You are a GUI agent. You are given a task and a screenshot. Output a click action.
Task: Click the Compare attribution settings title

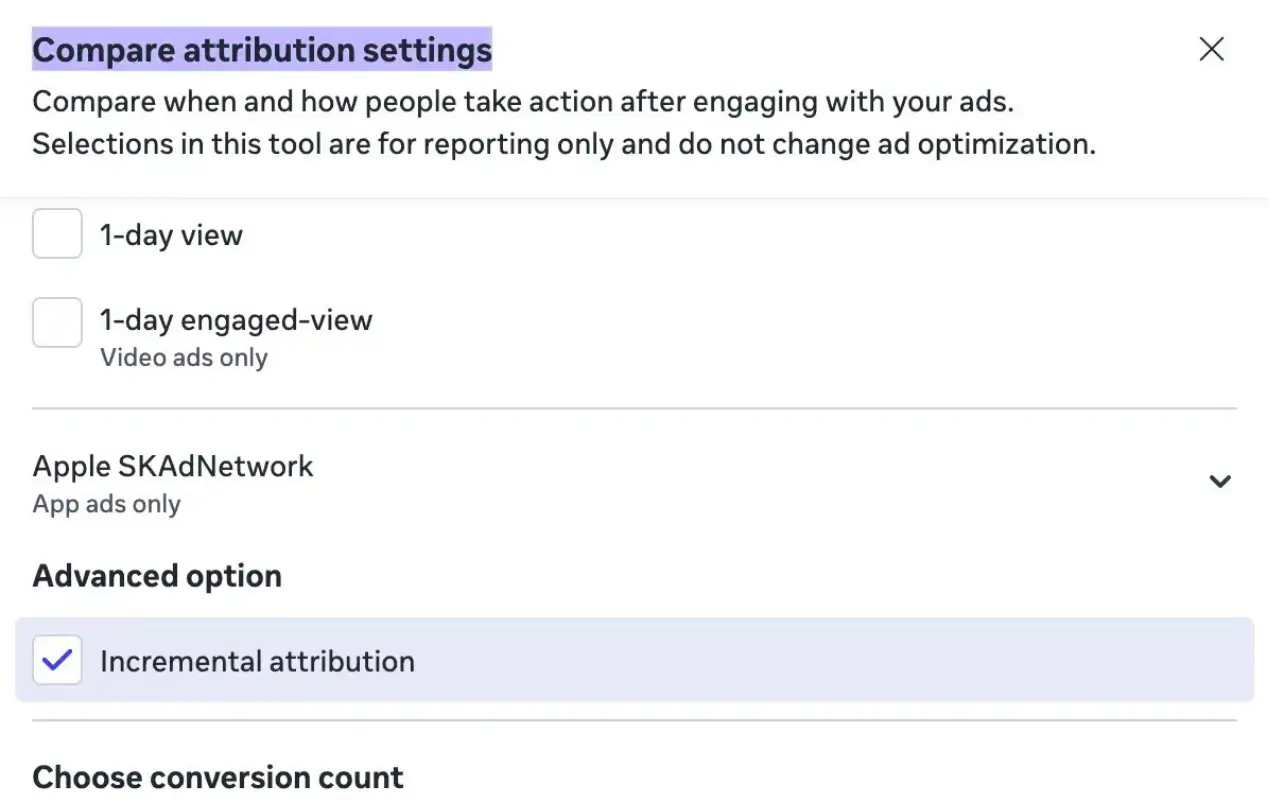(262, 49)
